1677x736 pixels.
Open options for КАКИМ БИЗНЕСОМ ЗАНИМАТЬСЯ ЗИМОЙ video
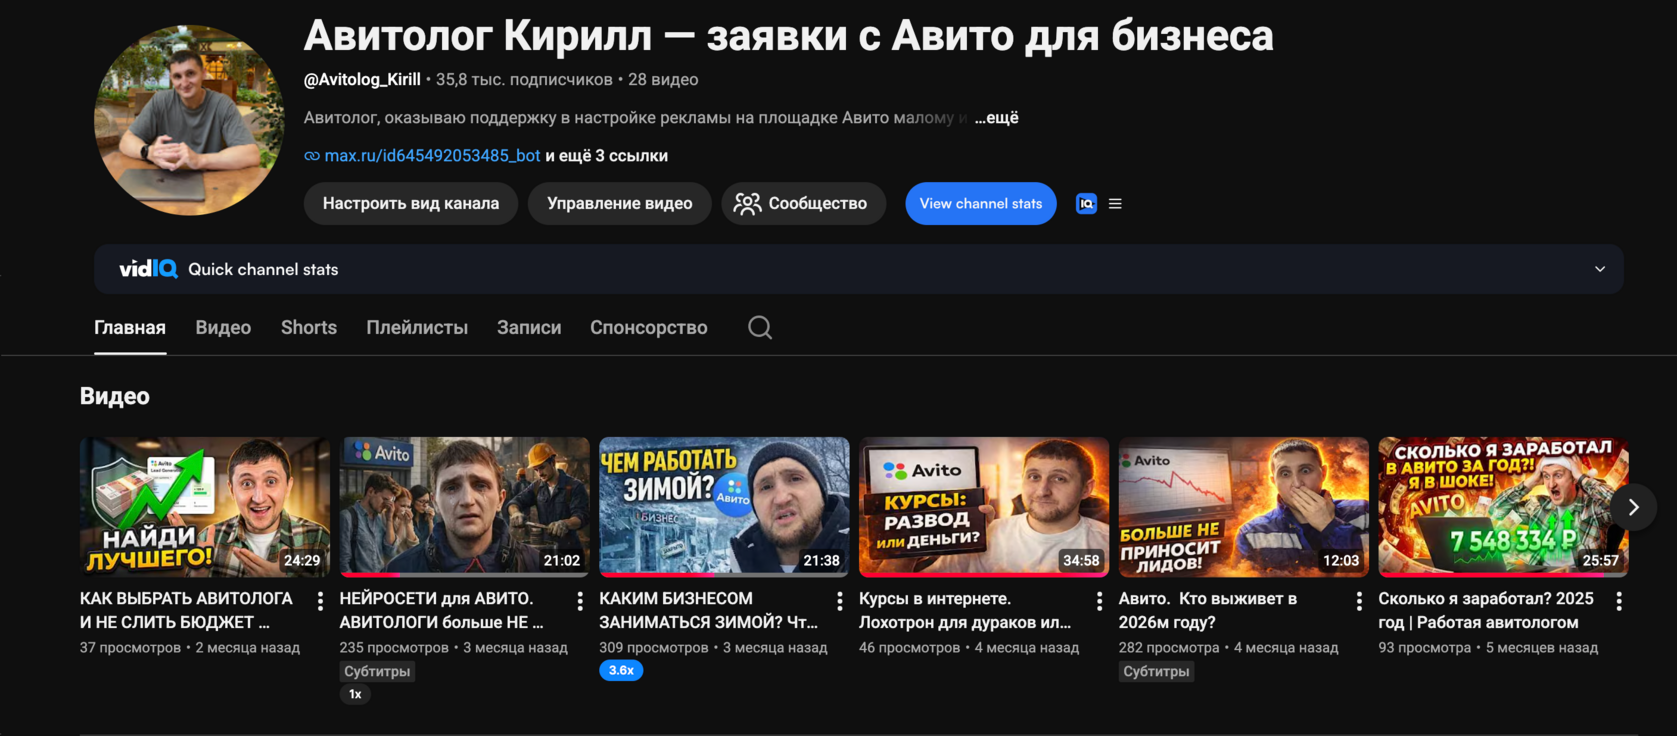point(840,601)
